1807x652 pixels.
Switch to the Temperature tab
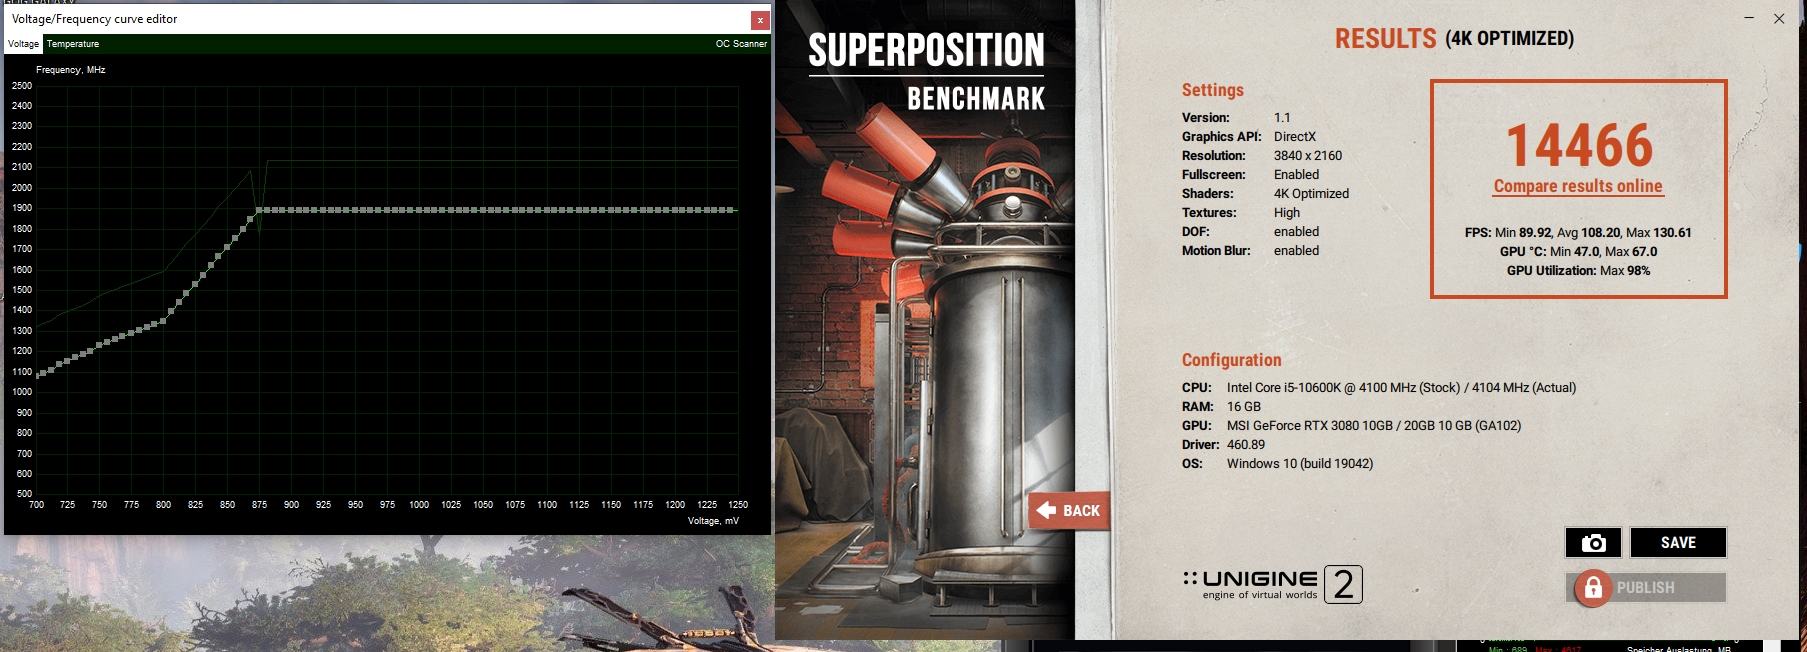coord(73,44)
